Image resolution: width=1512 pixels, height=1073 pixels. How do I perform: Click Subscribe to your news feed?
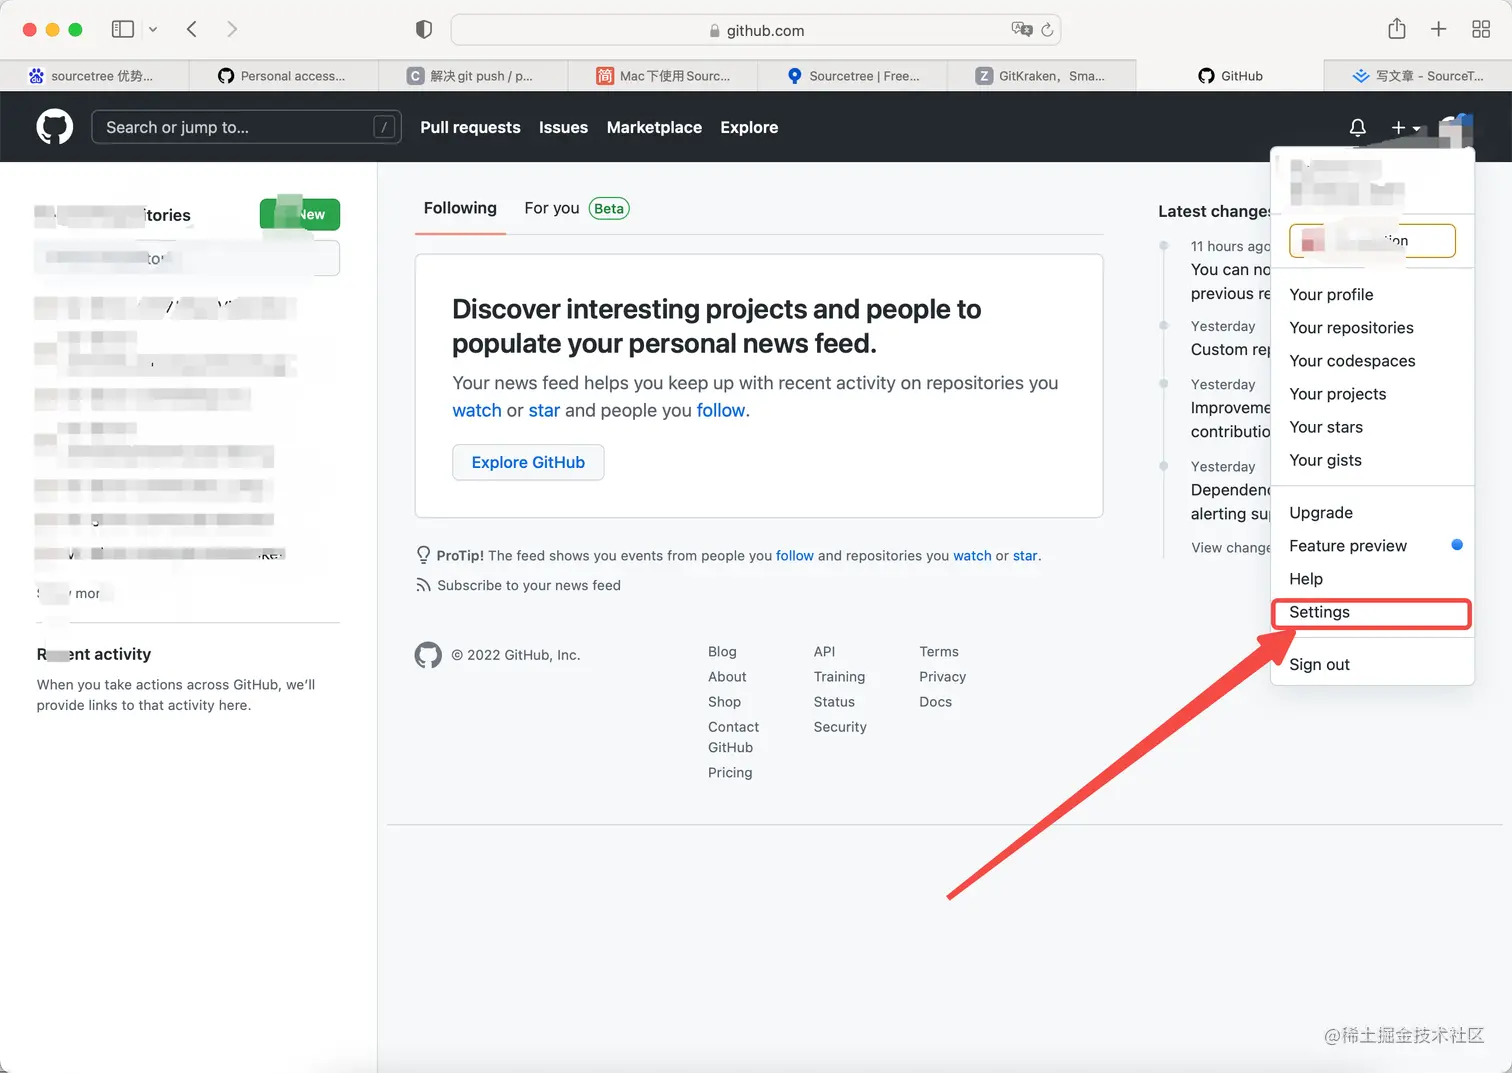[529, 585]
